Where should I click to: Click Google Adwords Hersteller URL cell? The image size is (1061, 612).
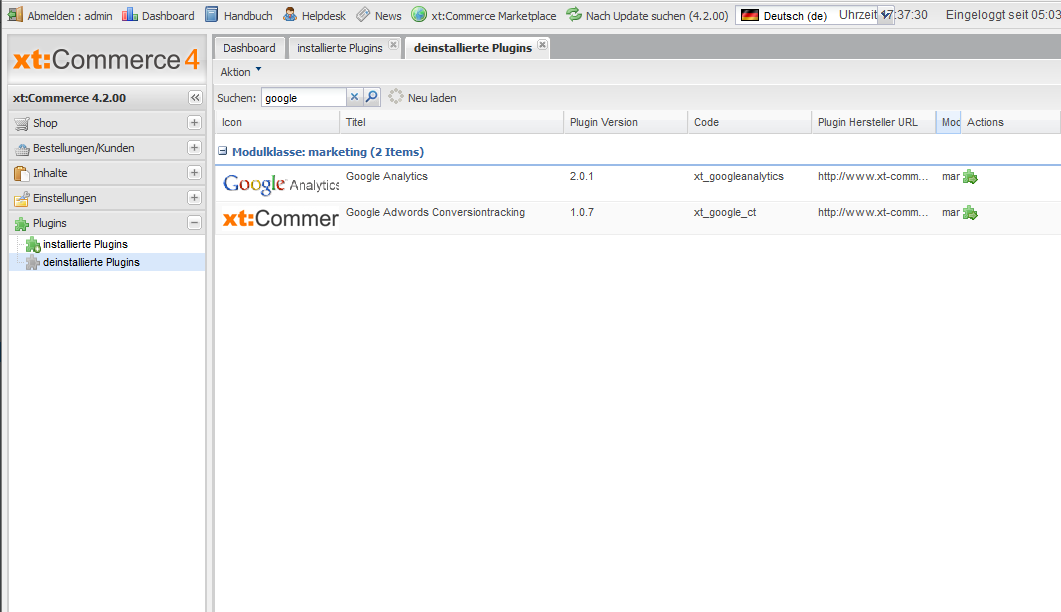click(873, 212)
